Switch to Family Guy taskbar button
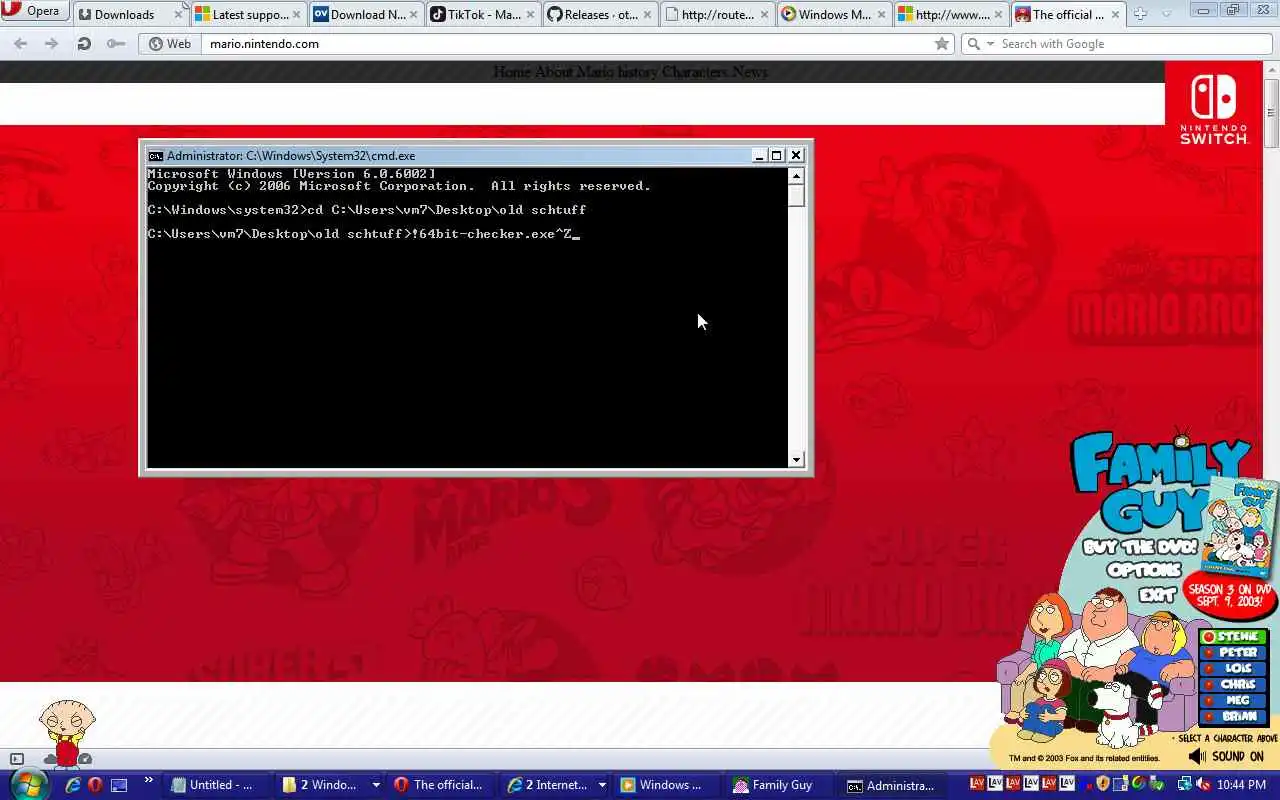1280x800 pixels. [x=779, y=785]
